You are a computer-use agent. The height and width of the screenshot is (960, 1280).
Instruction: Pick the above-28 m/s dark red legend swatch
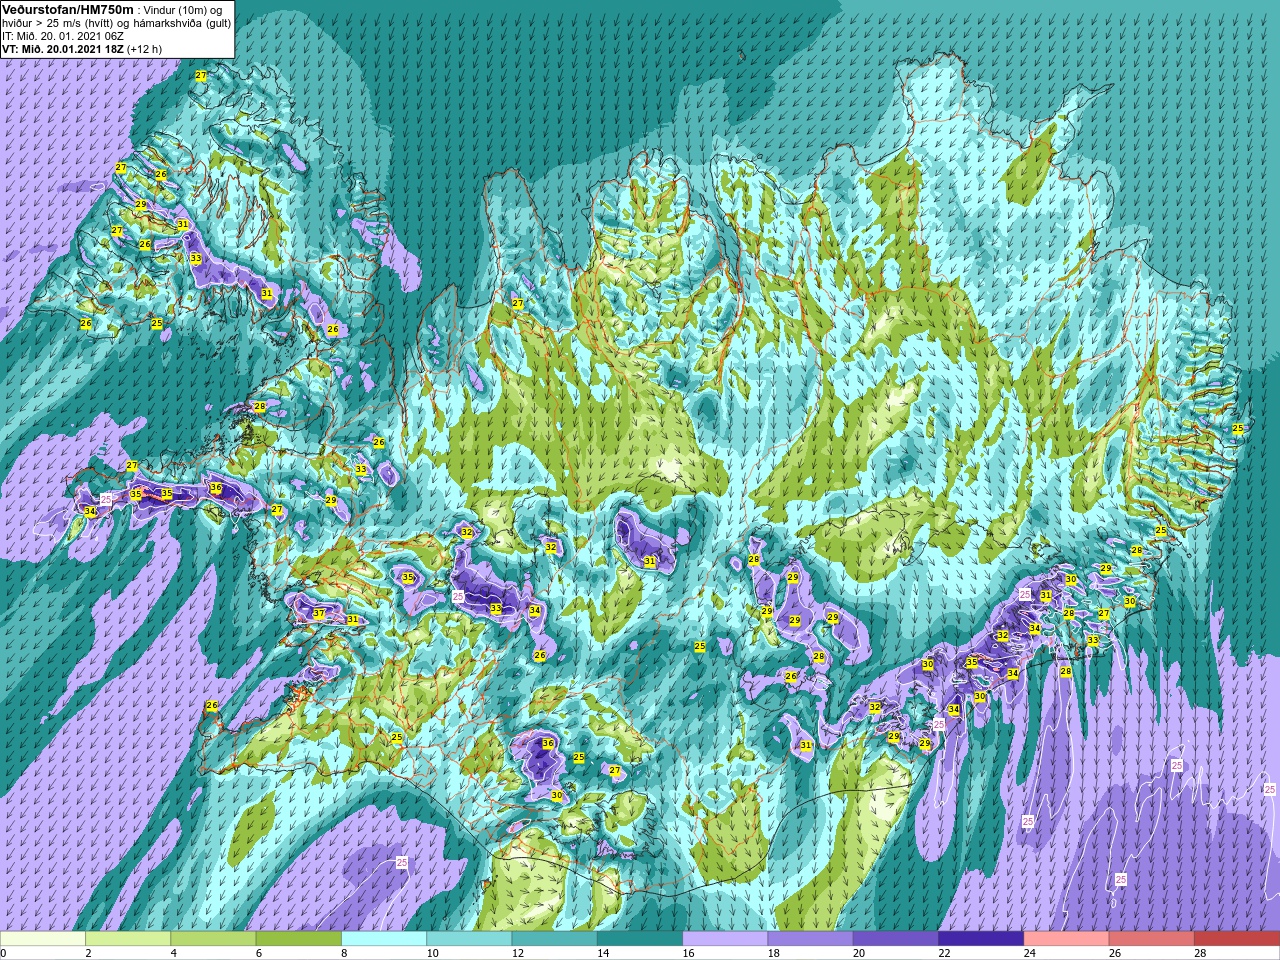[x=1237, y=939]
